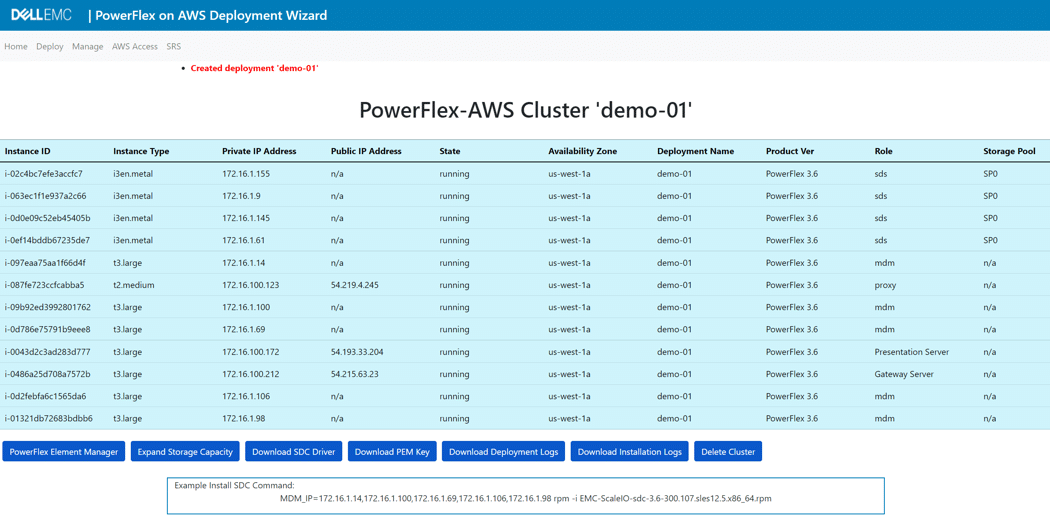Open the AWS Access menu item
The height and width of the screenshot is (518, 1050).
tap(135, 47)
